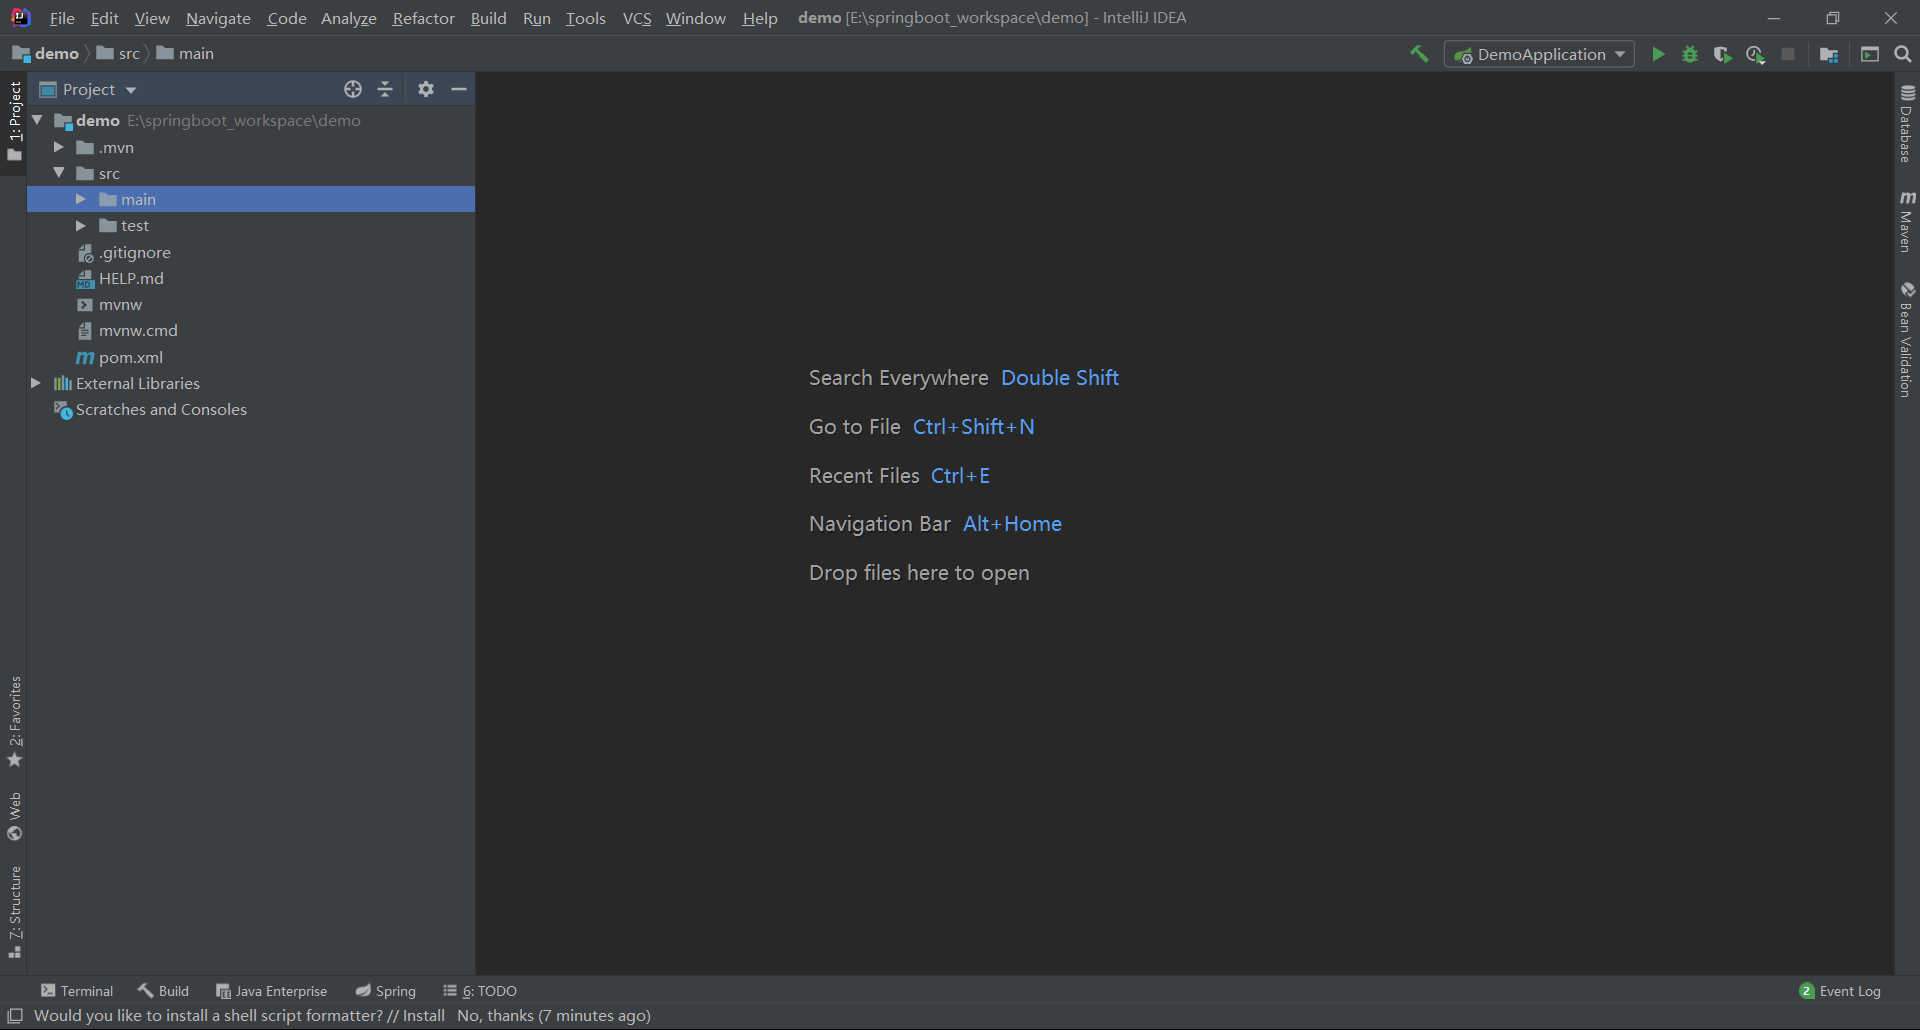The height and width of the screenshot is (1030, 1920).
Task: Open Project Structure icon in toolbar
Action: (1829, 54)
